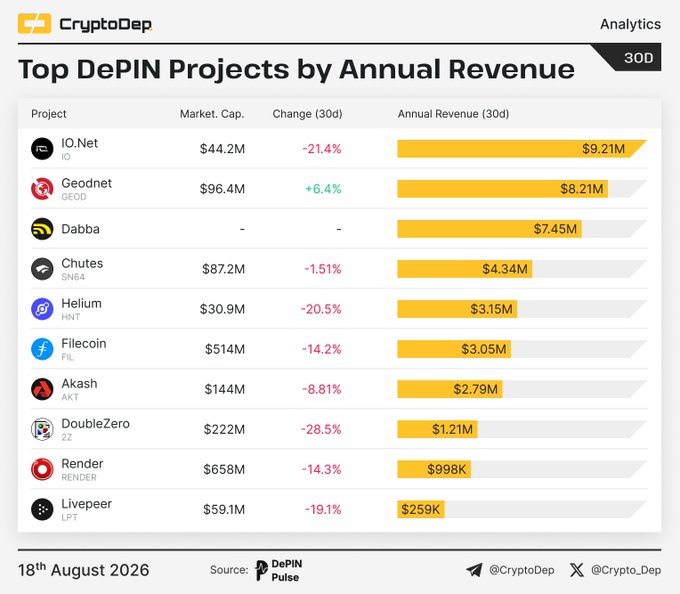This screenshot has width=680, height=594.
Task: Click the Annual Revenue (30d) column header
Action: [453, 114]
